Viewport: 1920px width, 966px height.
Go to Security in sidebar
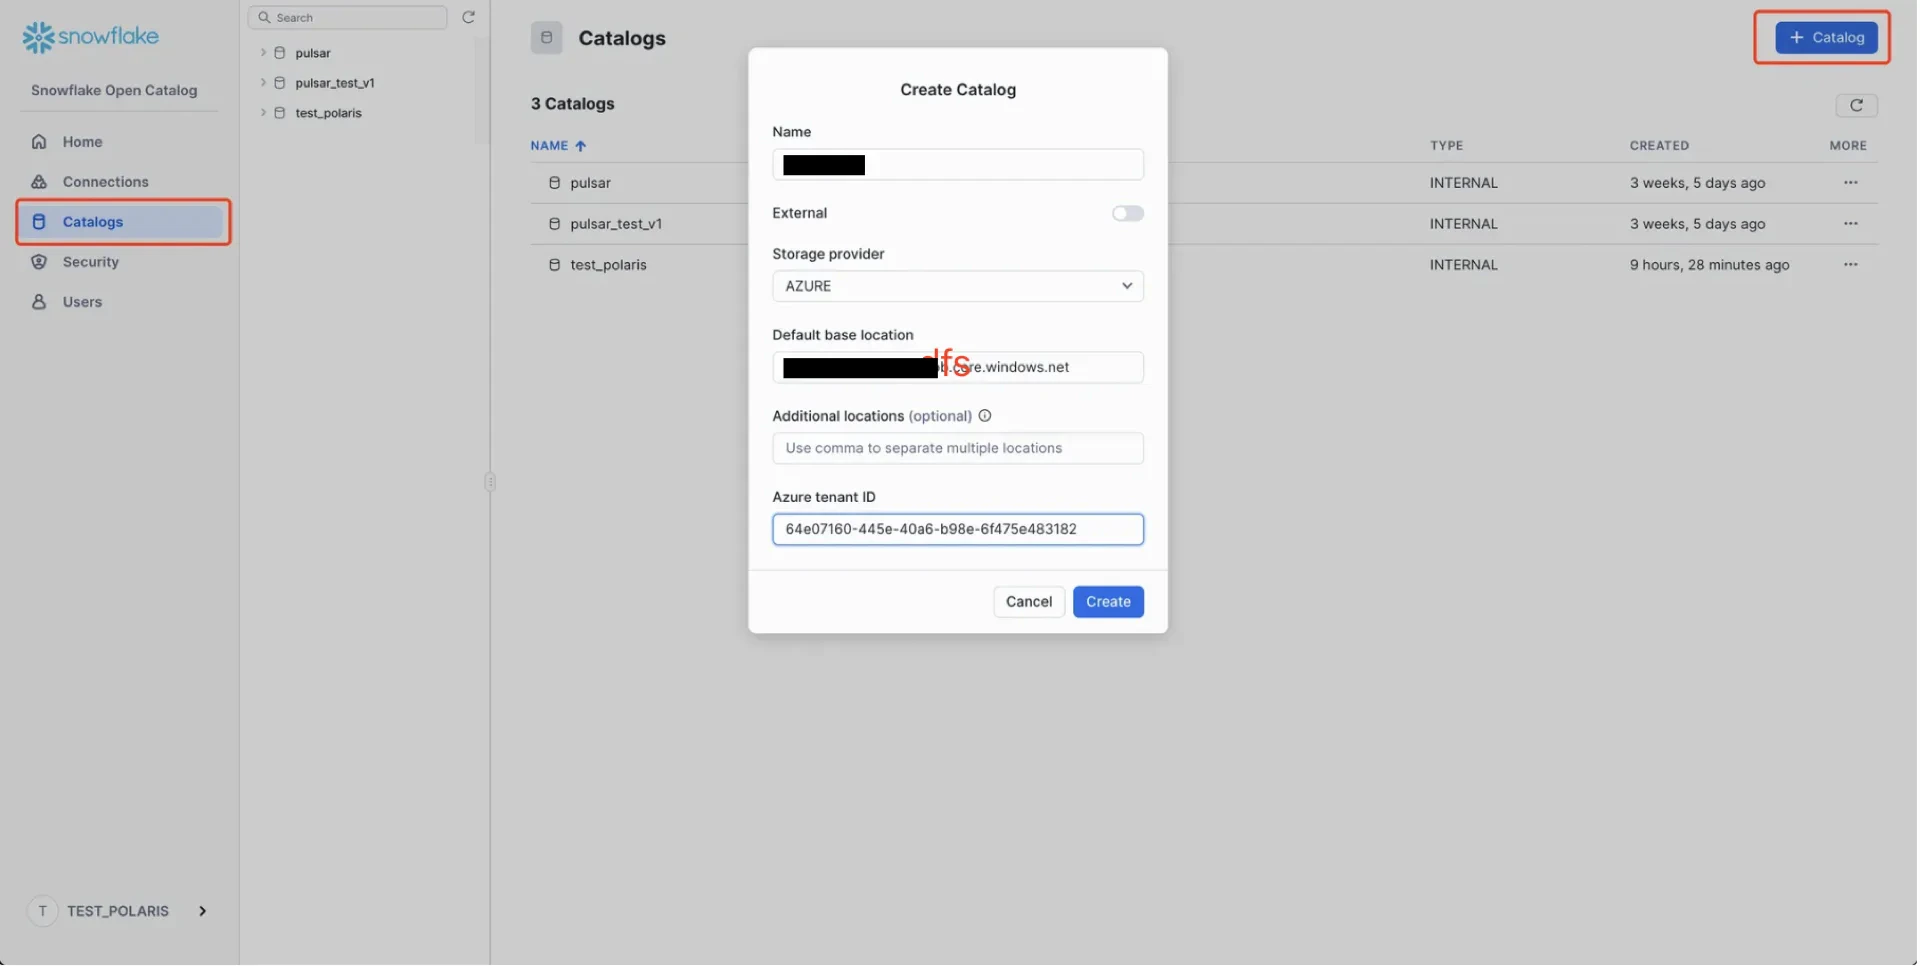coord(90,262)
